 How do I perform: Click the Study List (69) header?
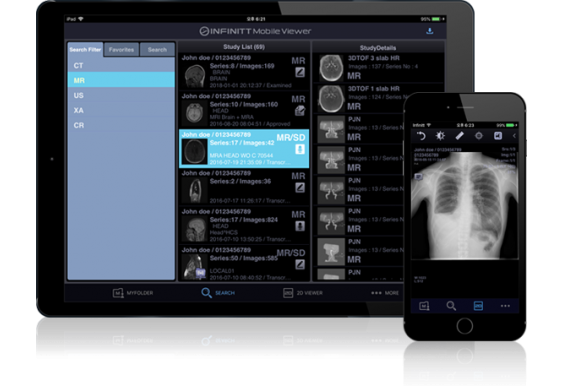pos(244,47)
